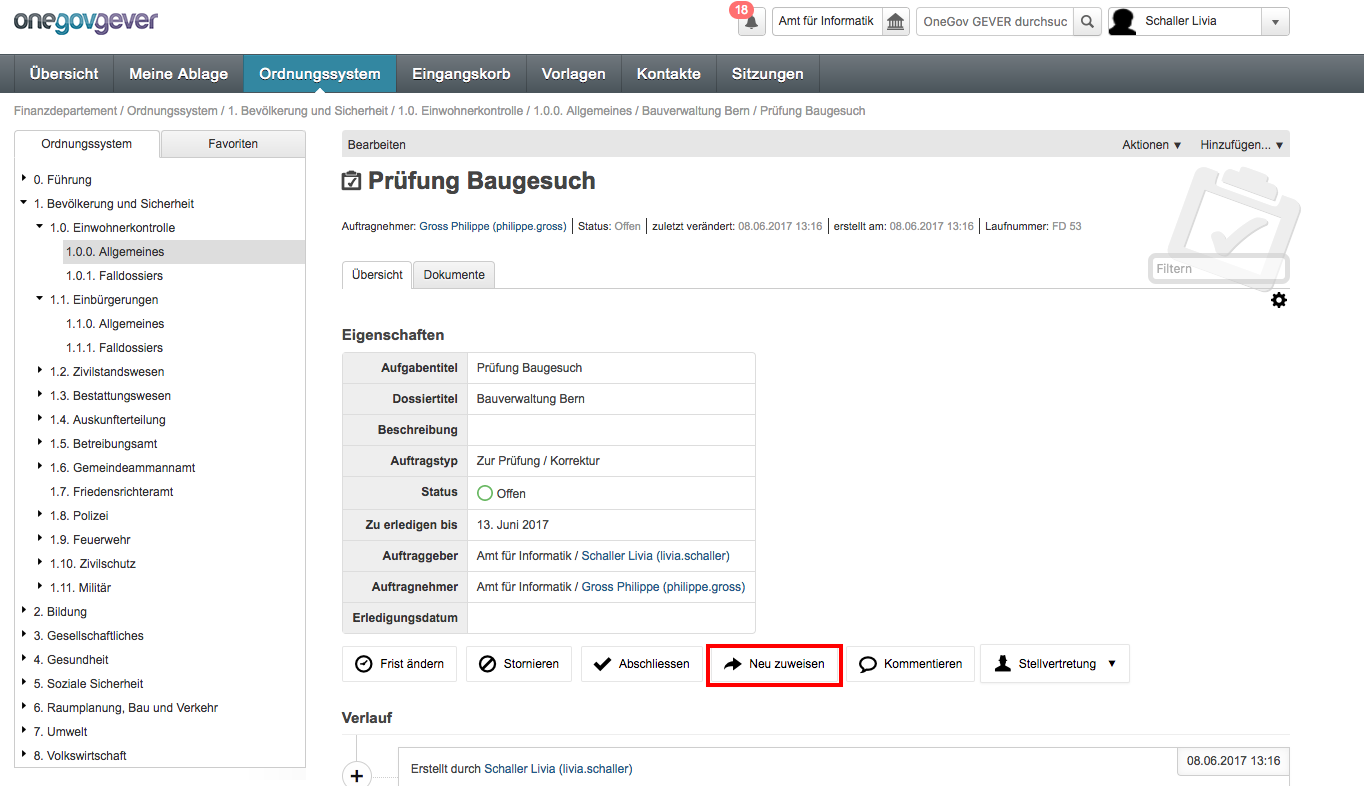Click Neu zuweisen button
Screen dimensions: 1364x786
point(774,664)
